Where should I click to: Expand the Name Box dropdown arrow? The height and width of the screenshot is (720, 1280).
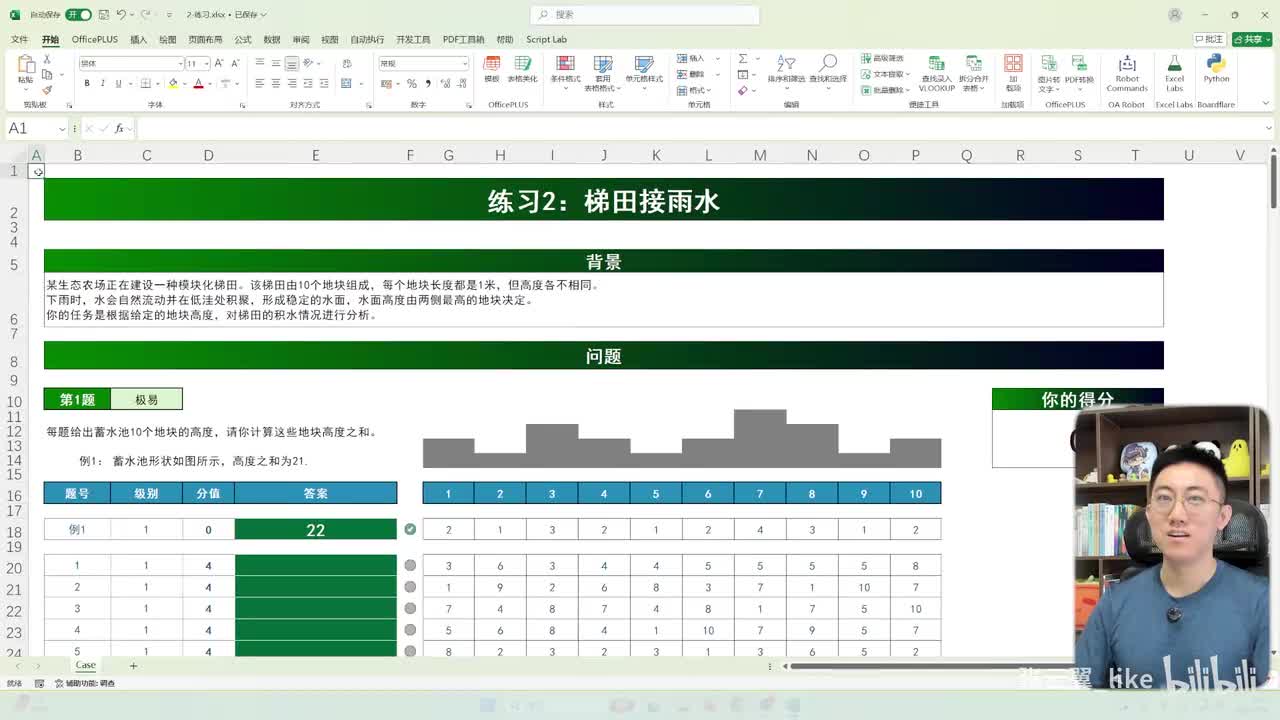point(62,128)
